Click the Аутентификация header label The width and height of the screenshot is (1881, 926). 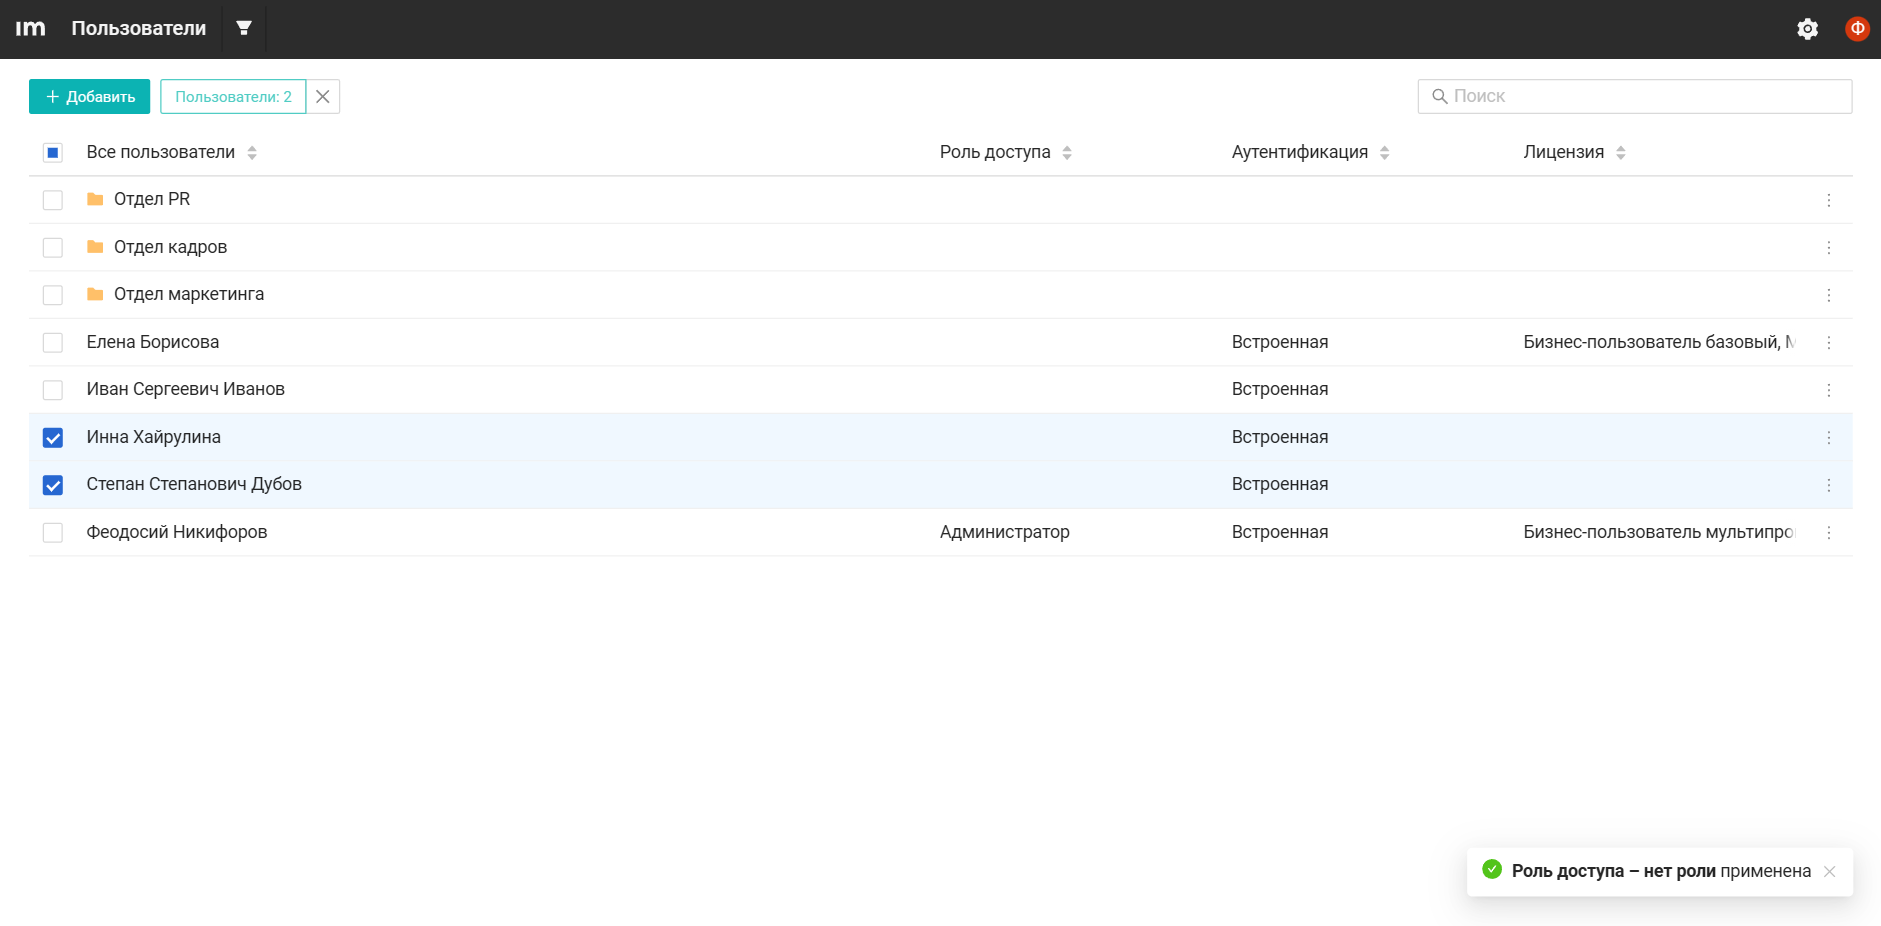[x=1300, y=152]
